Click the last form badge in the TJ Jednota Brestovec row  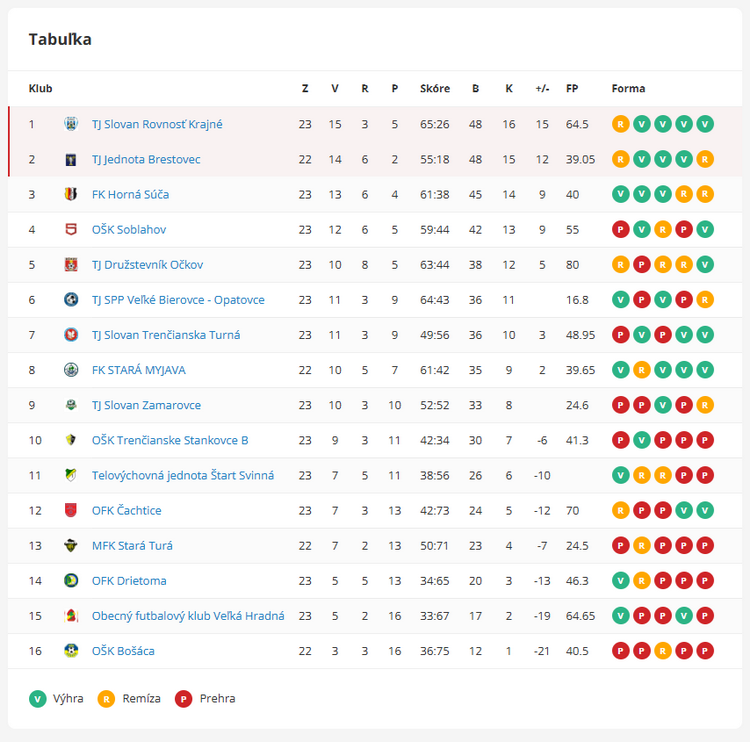click(x=705, y=159)
